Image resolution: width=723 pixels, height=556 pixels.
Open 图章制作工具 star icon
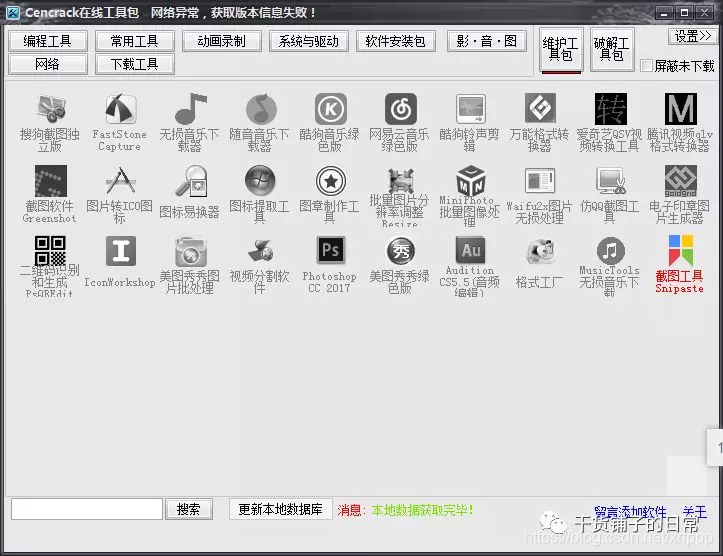(330, 181)
